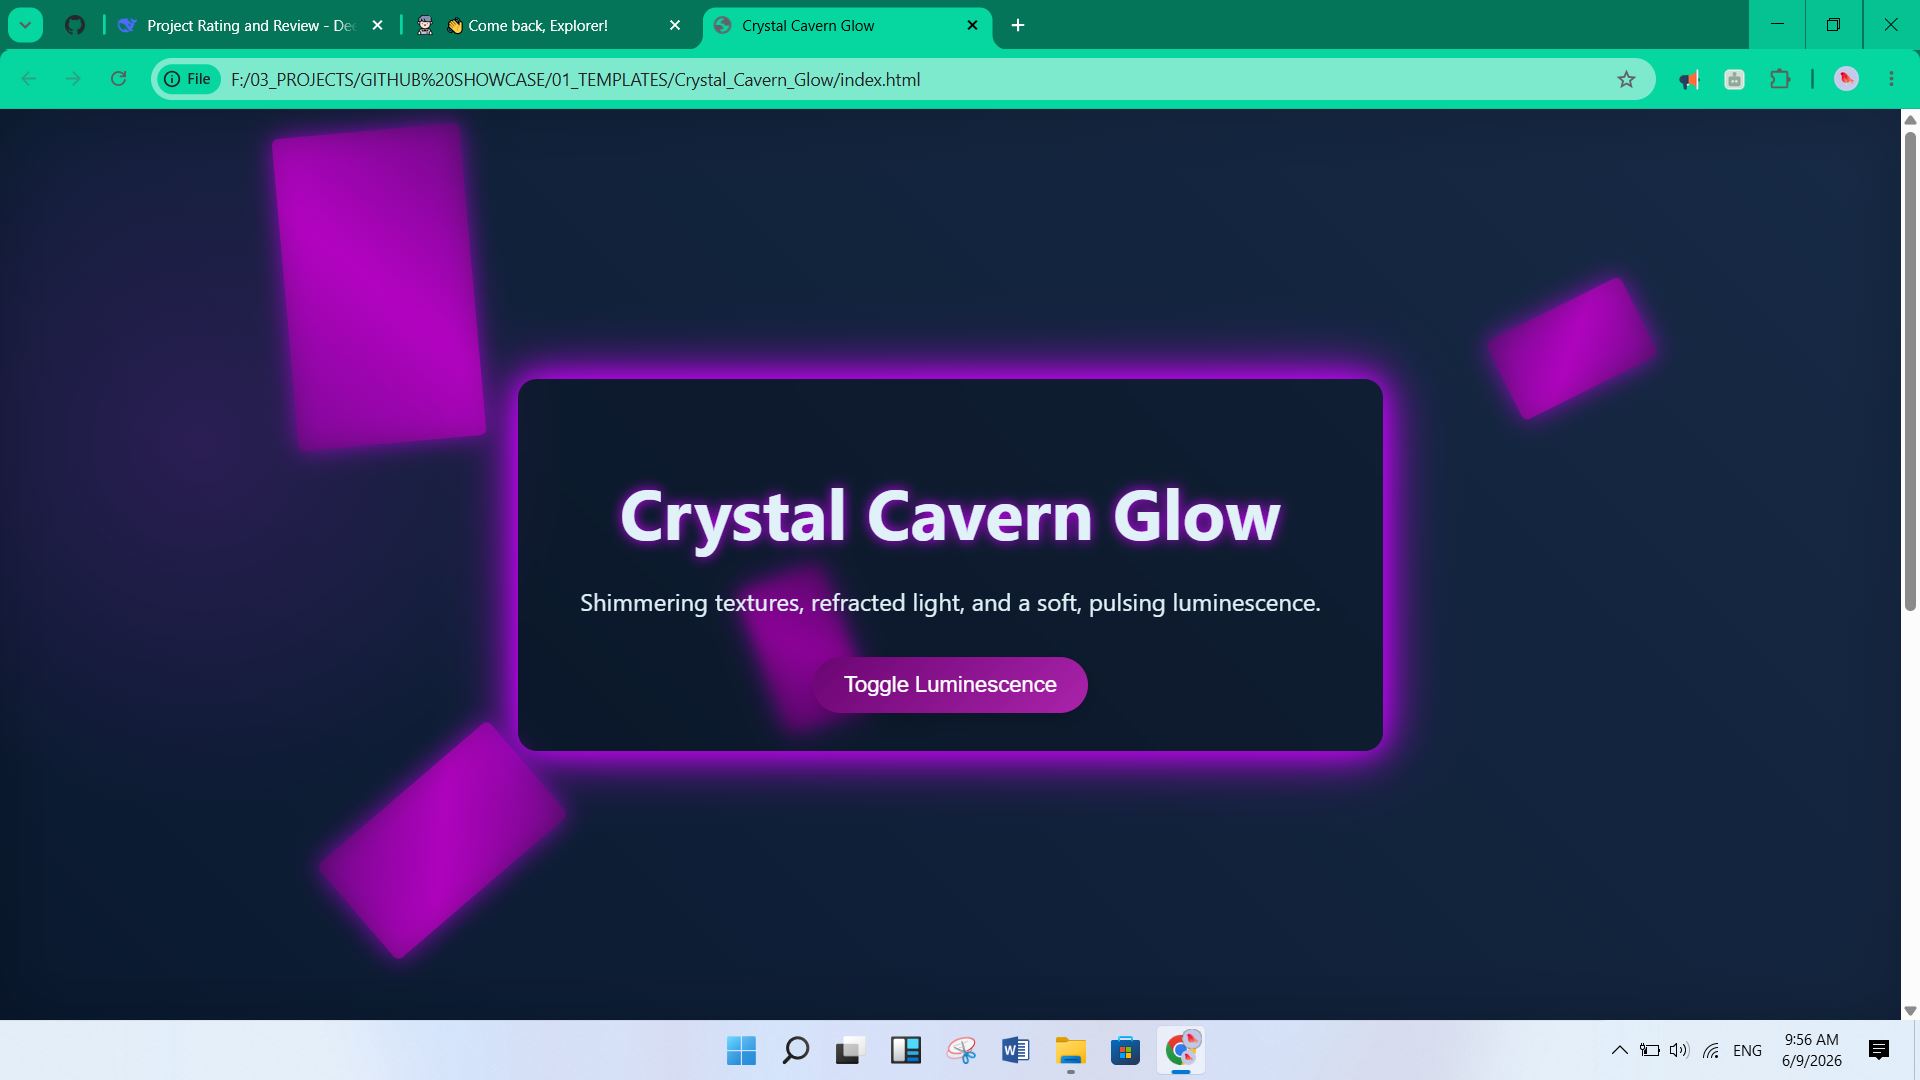
Task: Click the page scrollbar up arrow
Action: [x=1910, y=120]
